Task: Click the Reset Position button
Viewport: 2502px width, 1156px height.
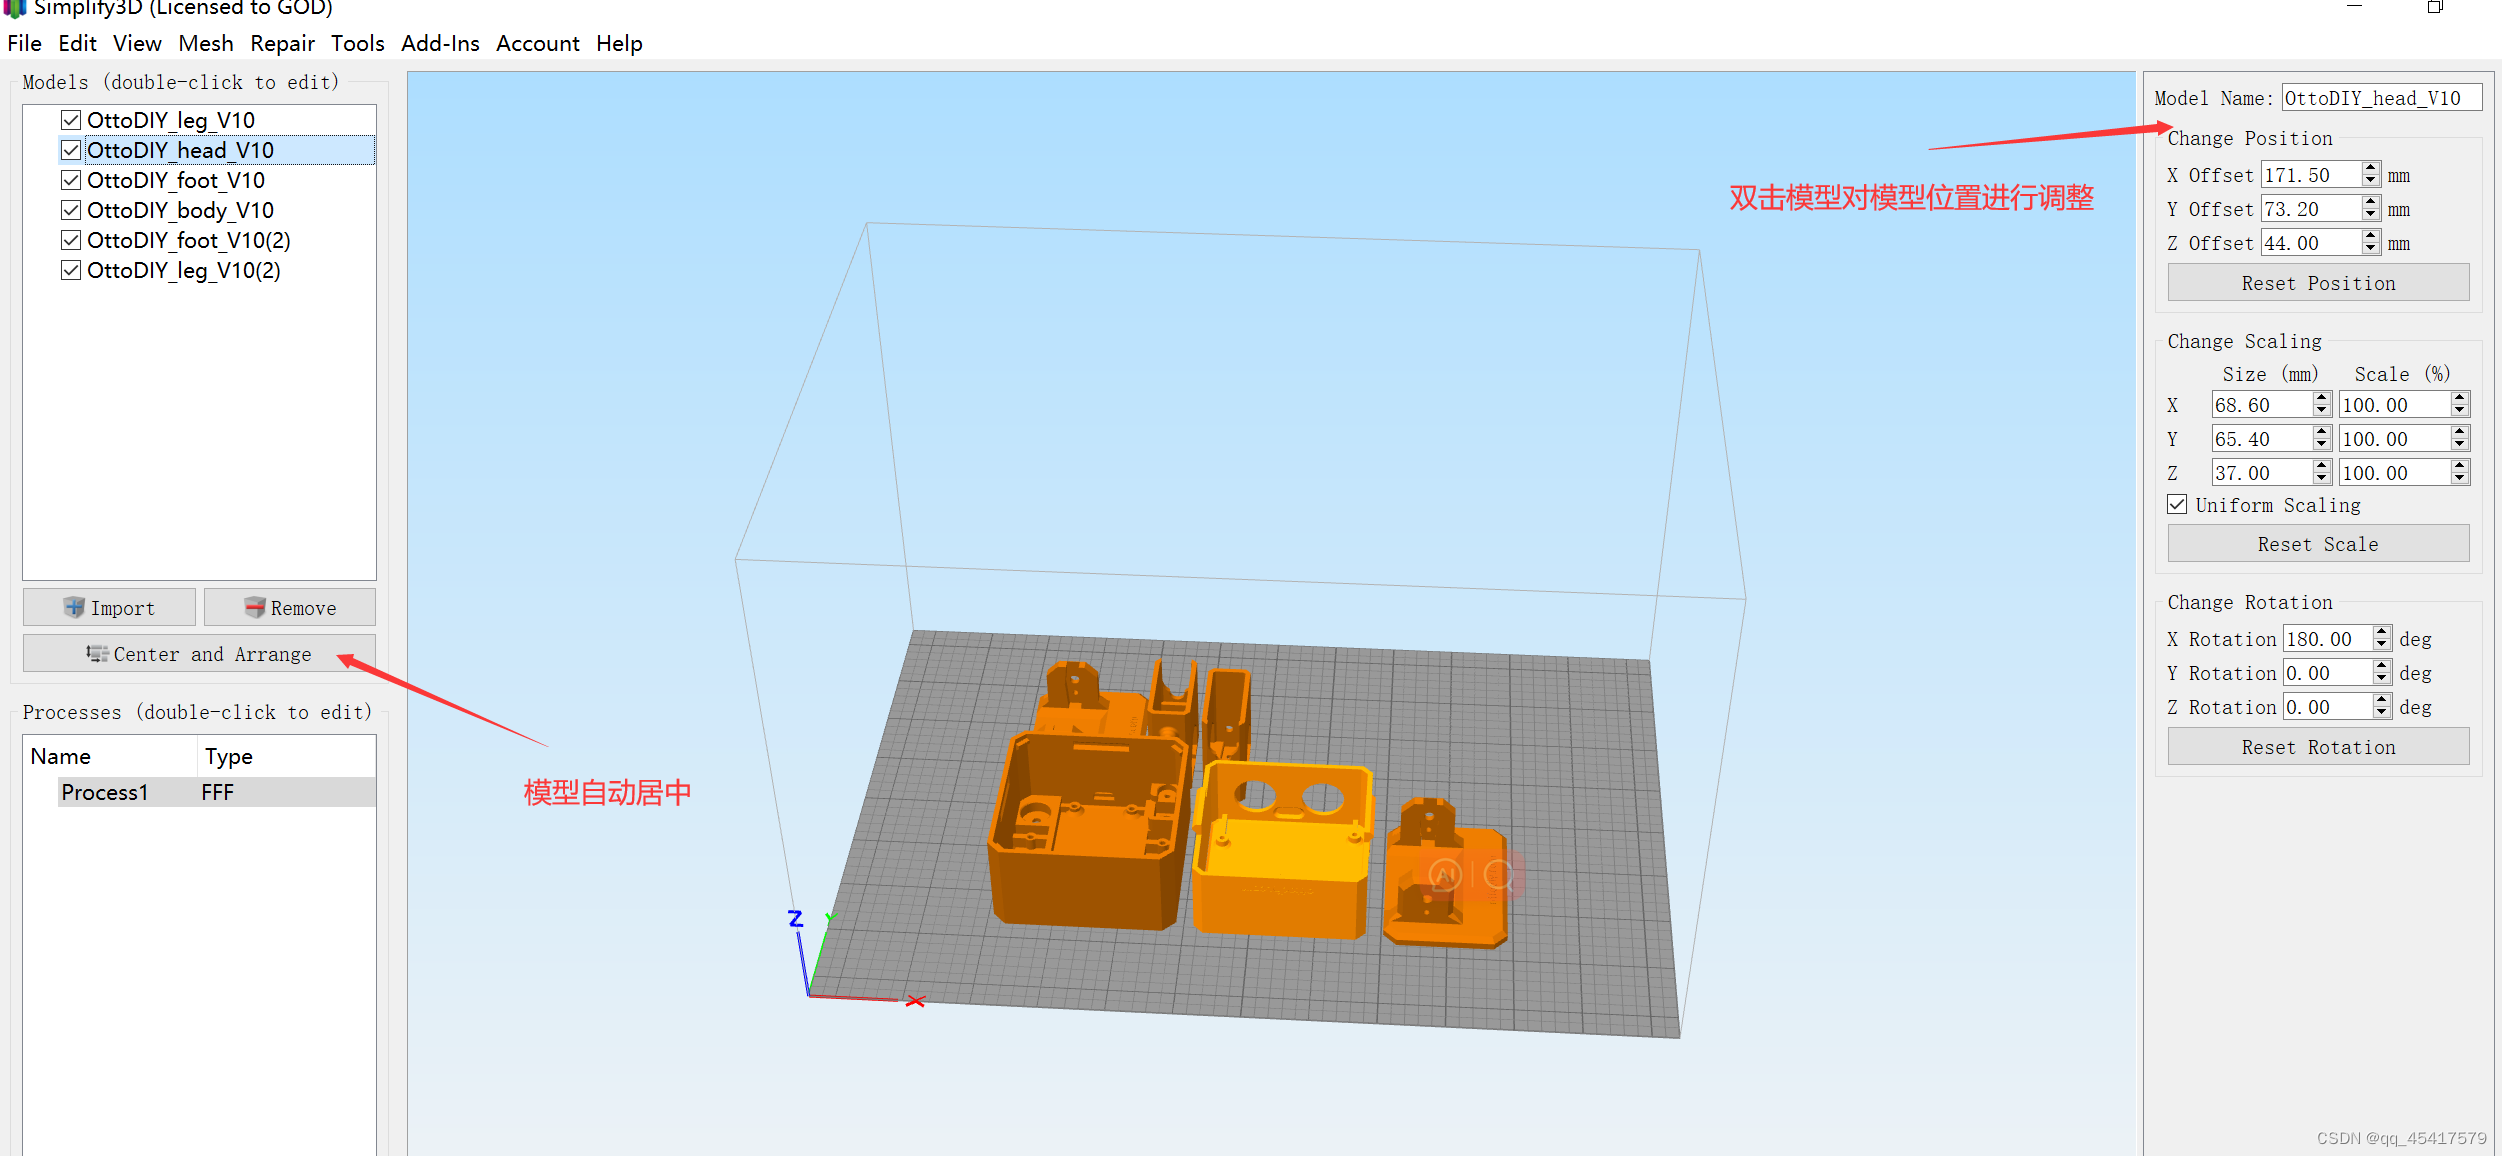Action: (x=2318, y=282)
